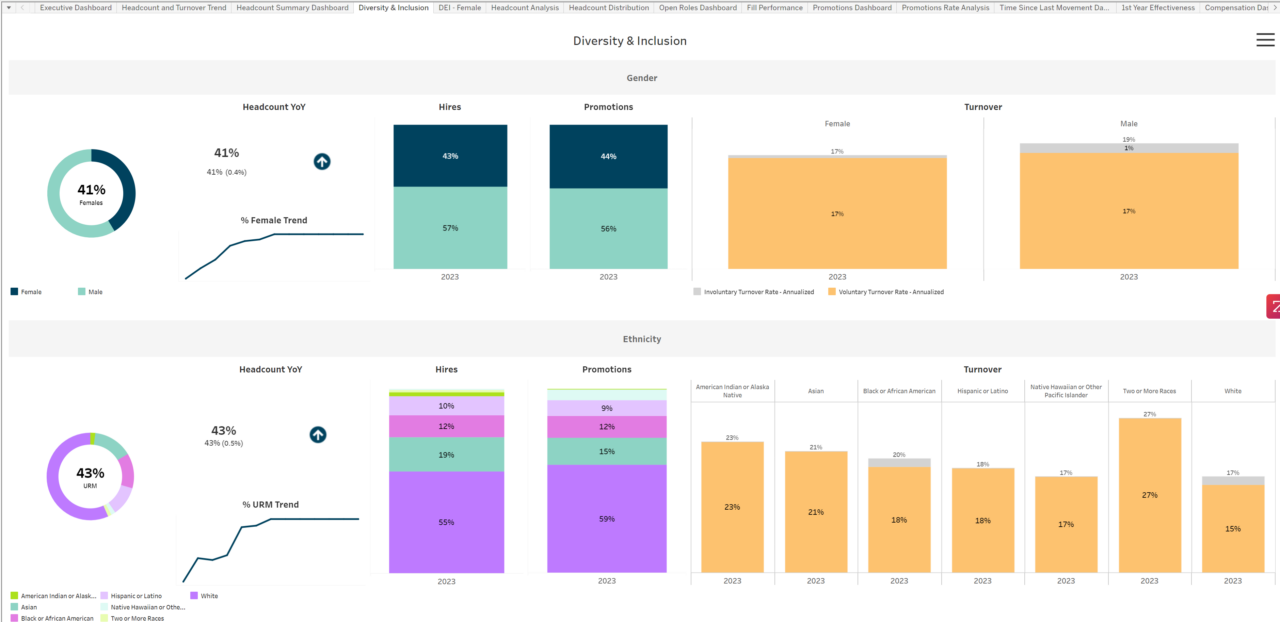Click the Diversity & Inclusion page title
The width and height of the screenshot is (1280, 622).
(x=630, y=41)
